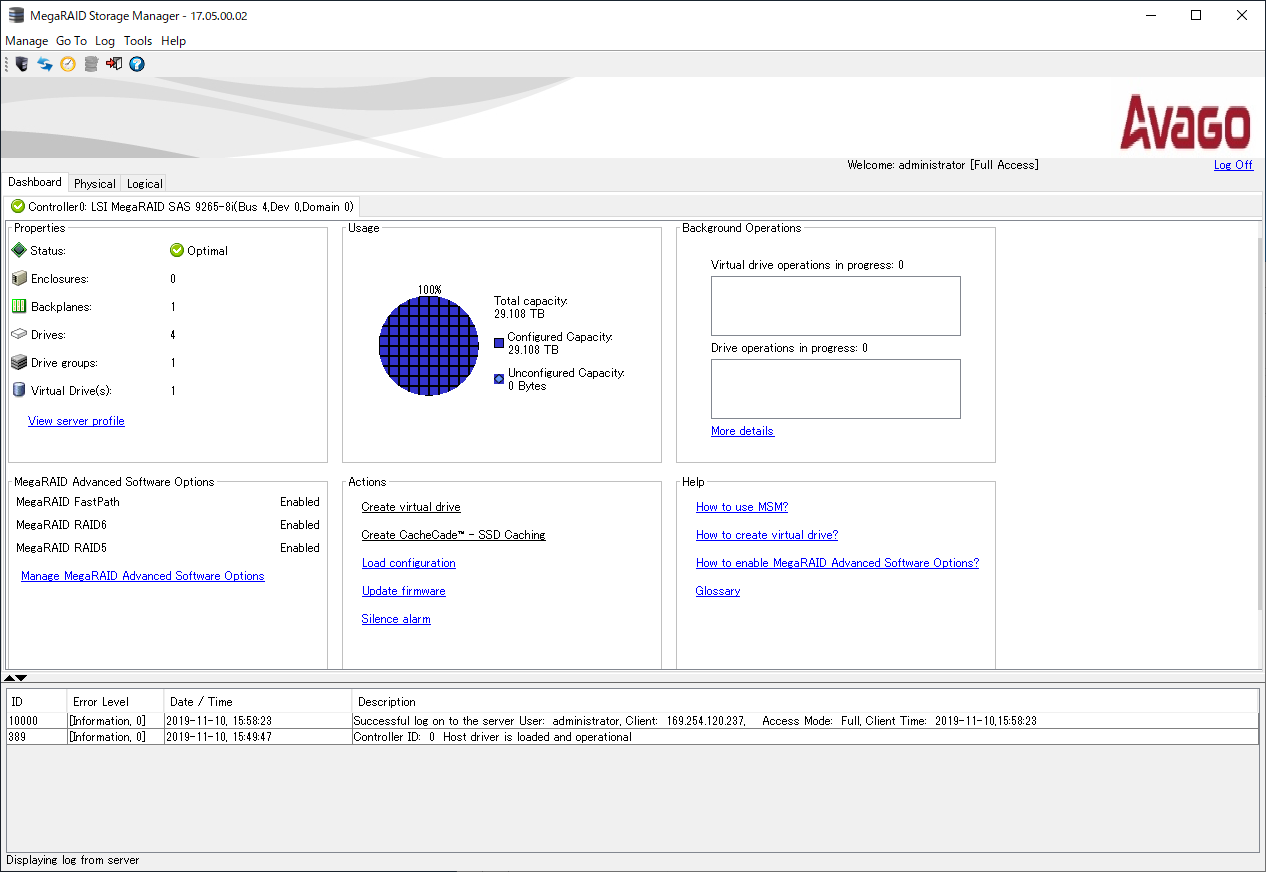Click the Drives icon in Properties
This screenshot has width=1266, height=872.
pos(19,335)
